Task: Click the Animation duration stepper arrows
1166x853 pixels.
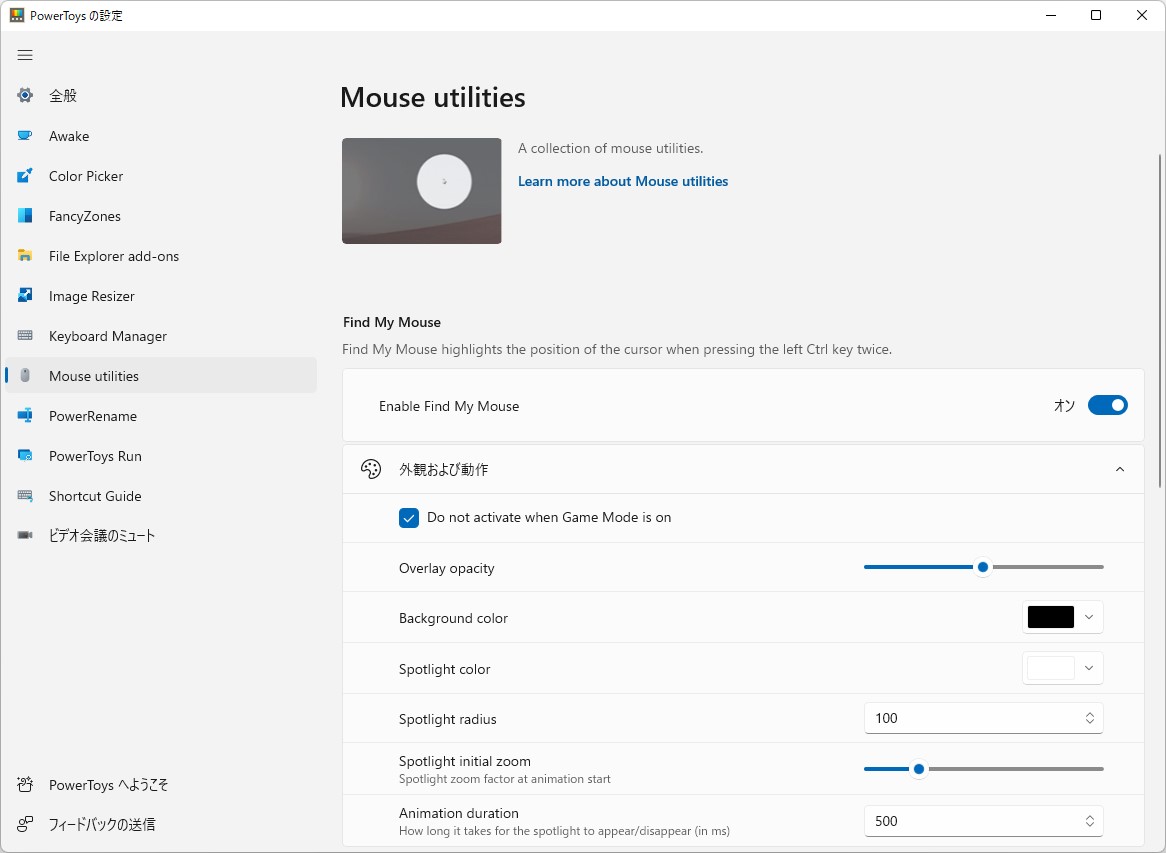Action: pos(1089,821)
